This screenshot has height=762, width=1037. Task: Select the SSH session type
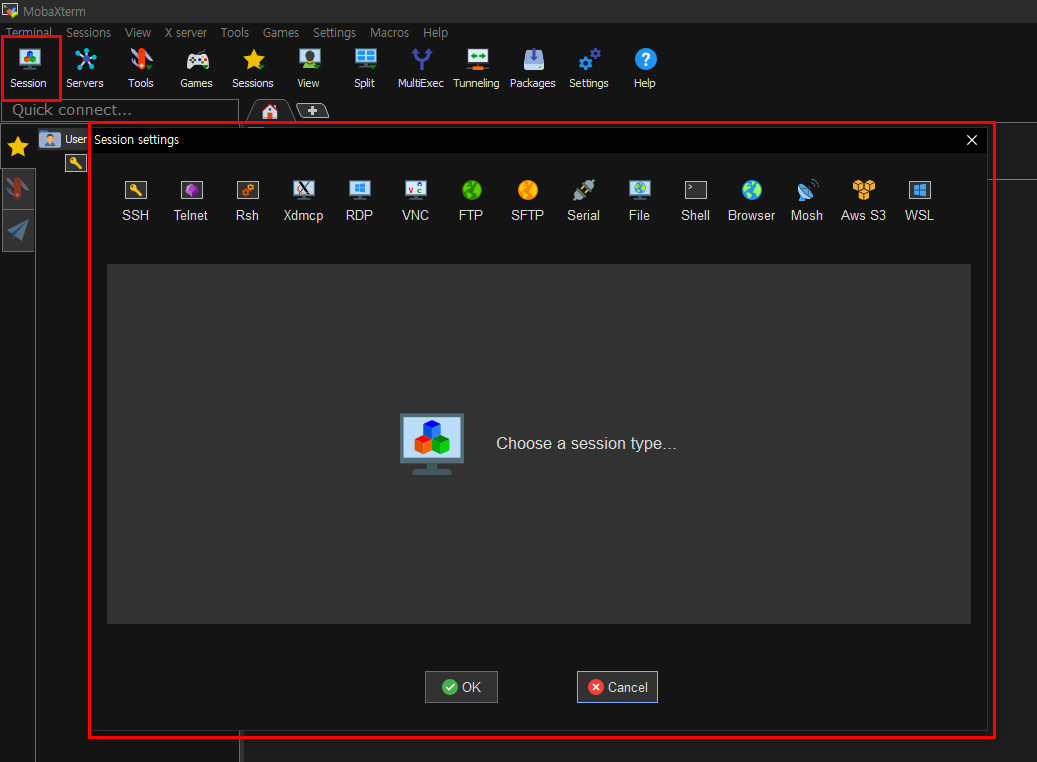[x=136, y=201]
